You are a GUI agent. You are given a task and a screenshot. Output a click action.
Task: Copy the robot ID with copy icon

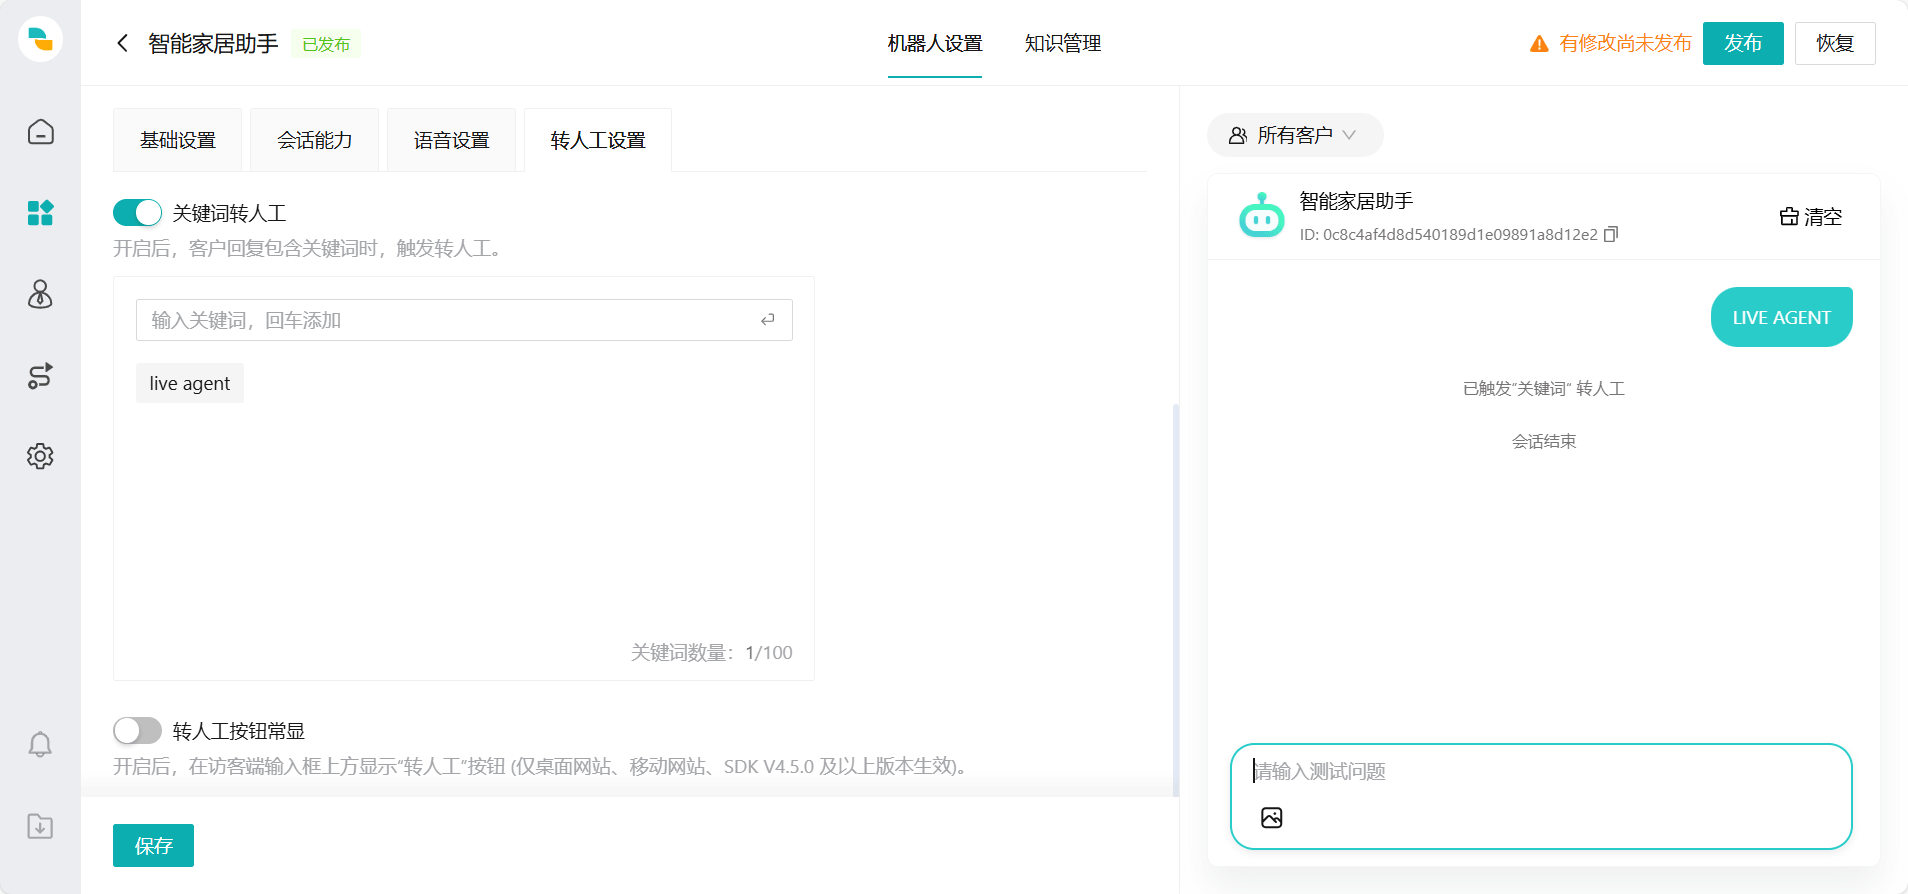[x=1610, y=234]
